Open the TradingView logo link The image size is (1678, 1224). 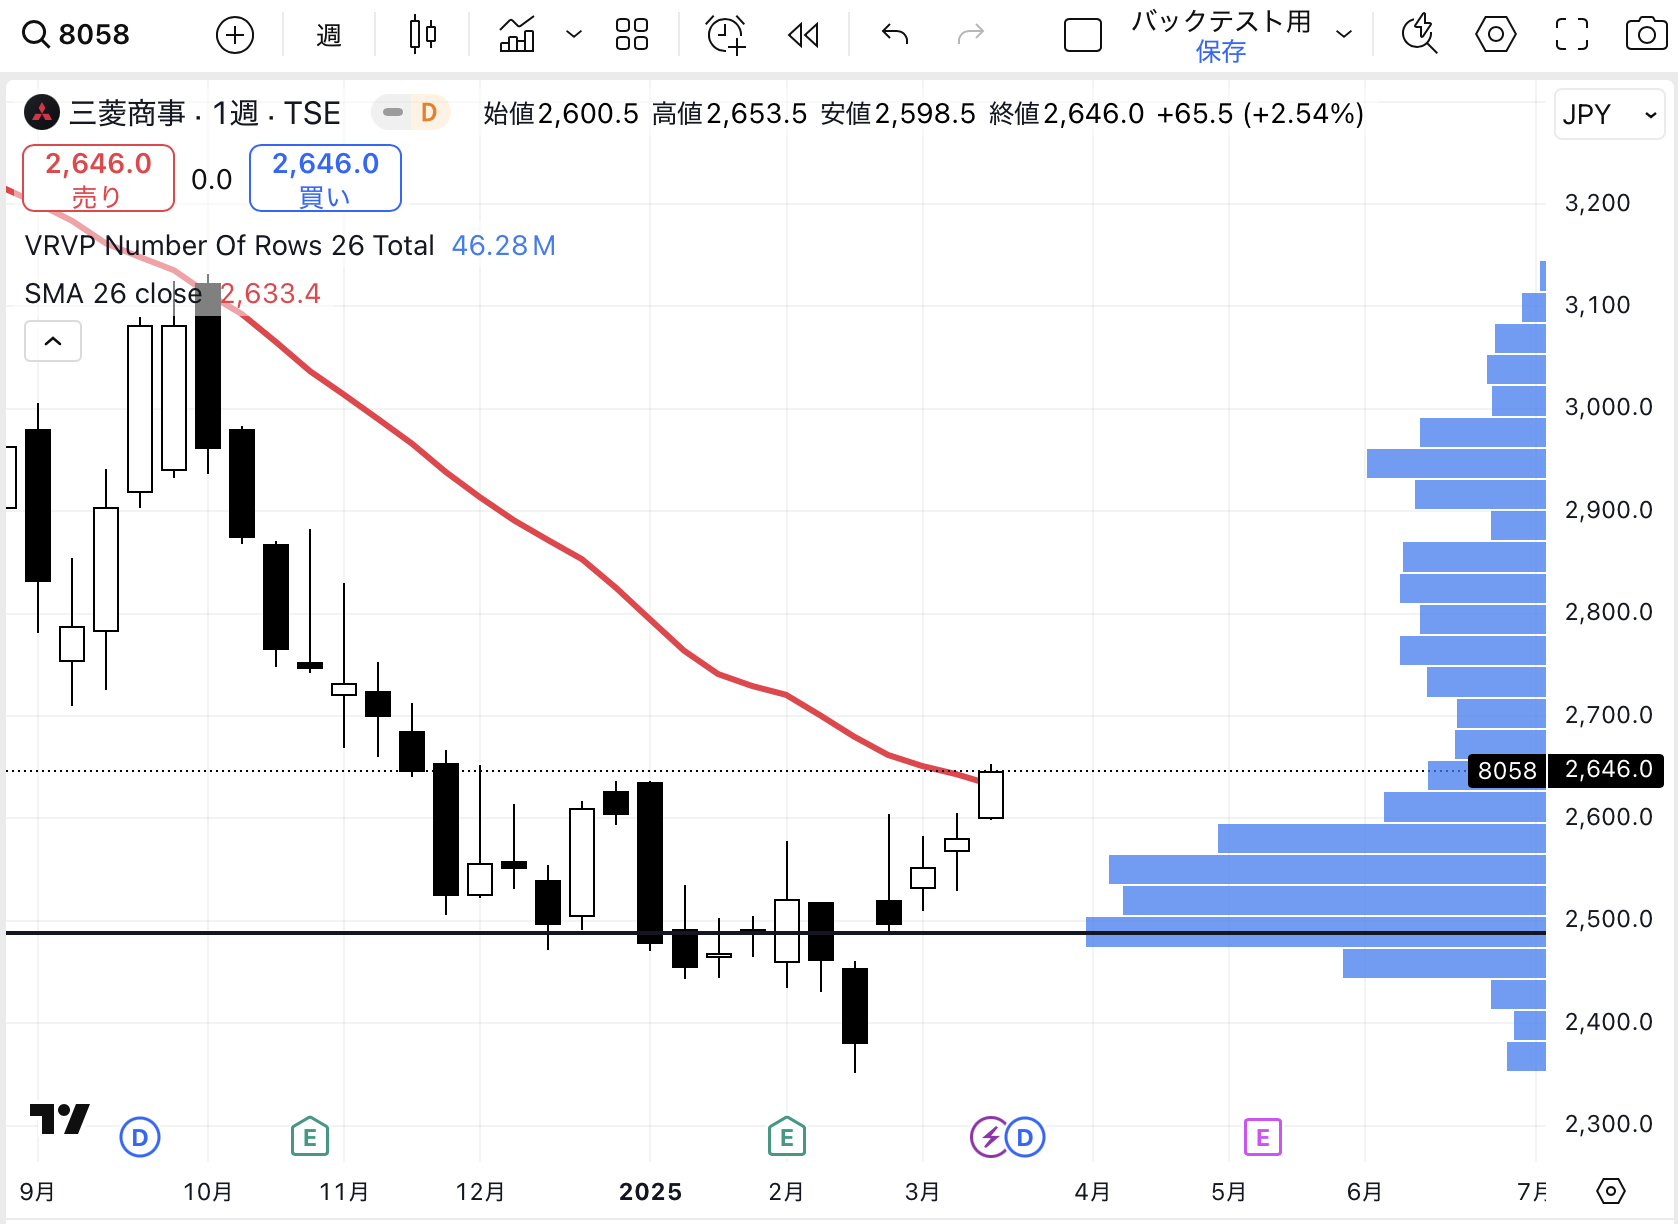(60, 1119)
